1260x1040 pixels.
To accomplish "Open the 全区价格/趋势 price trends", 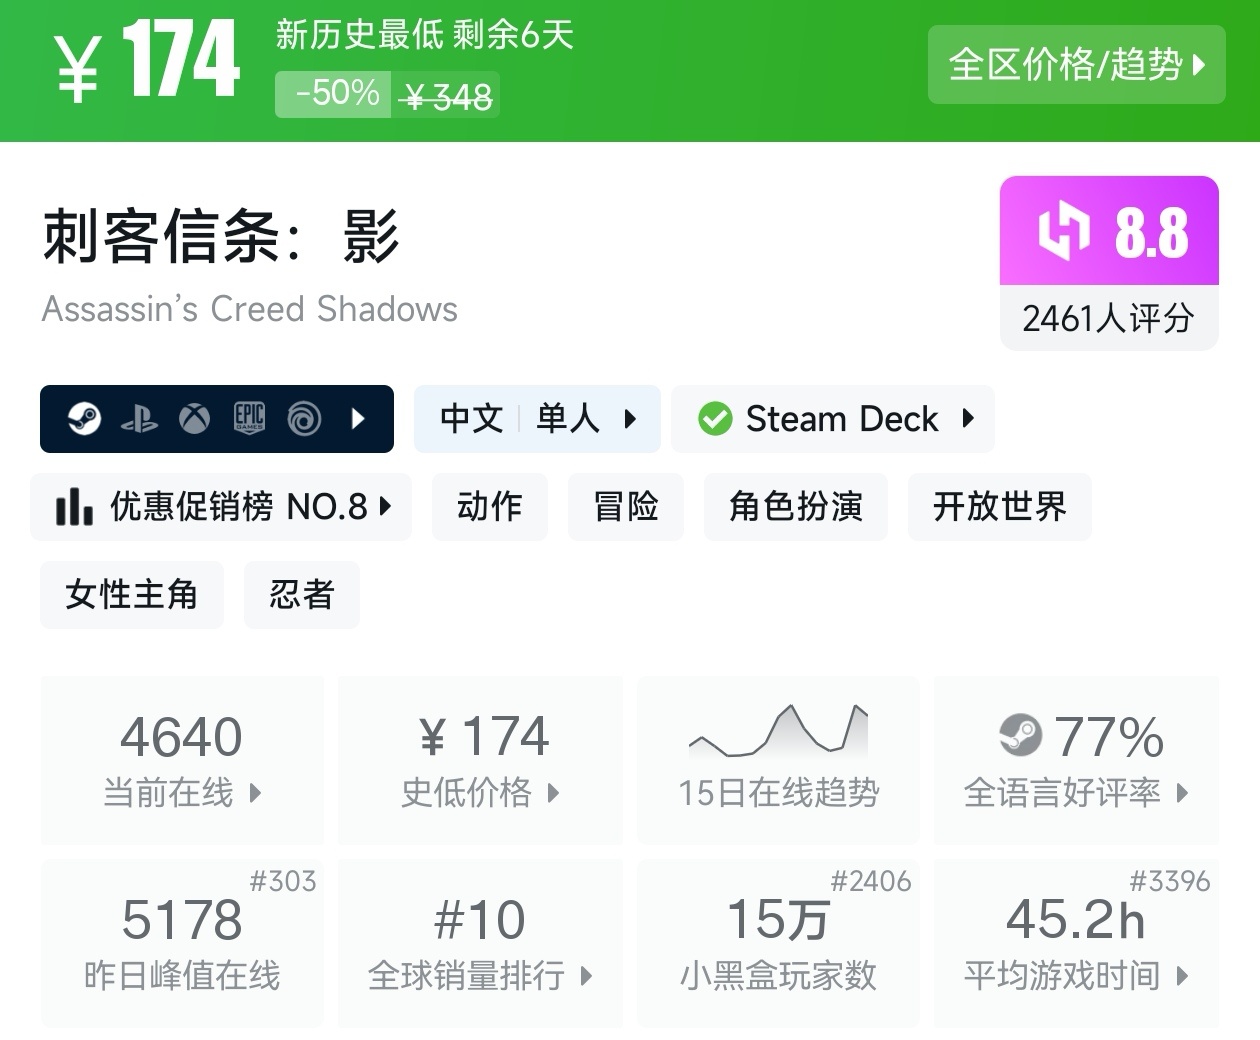I will tap(1076, 65).
